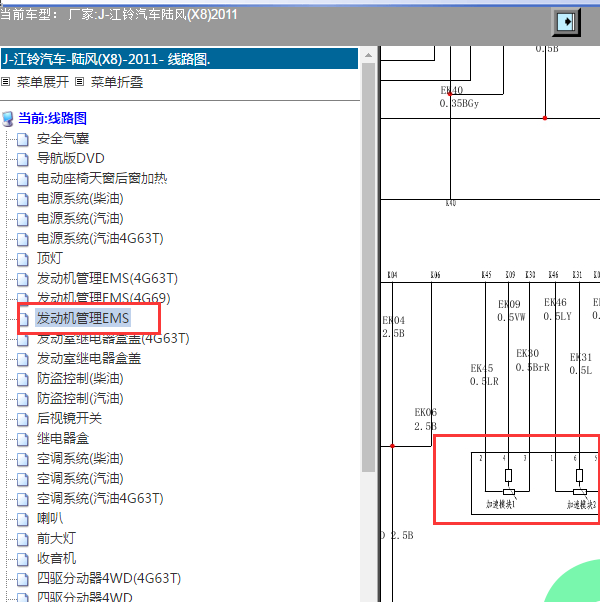Screen dimensions: 600x602
Task: Click the document icon beside 防盗控制(汽油)
Action: (23, 399)
